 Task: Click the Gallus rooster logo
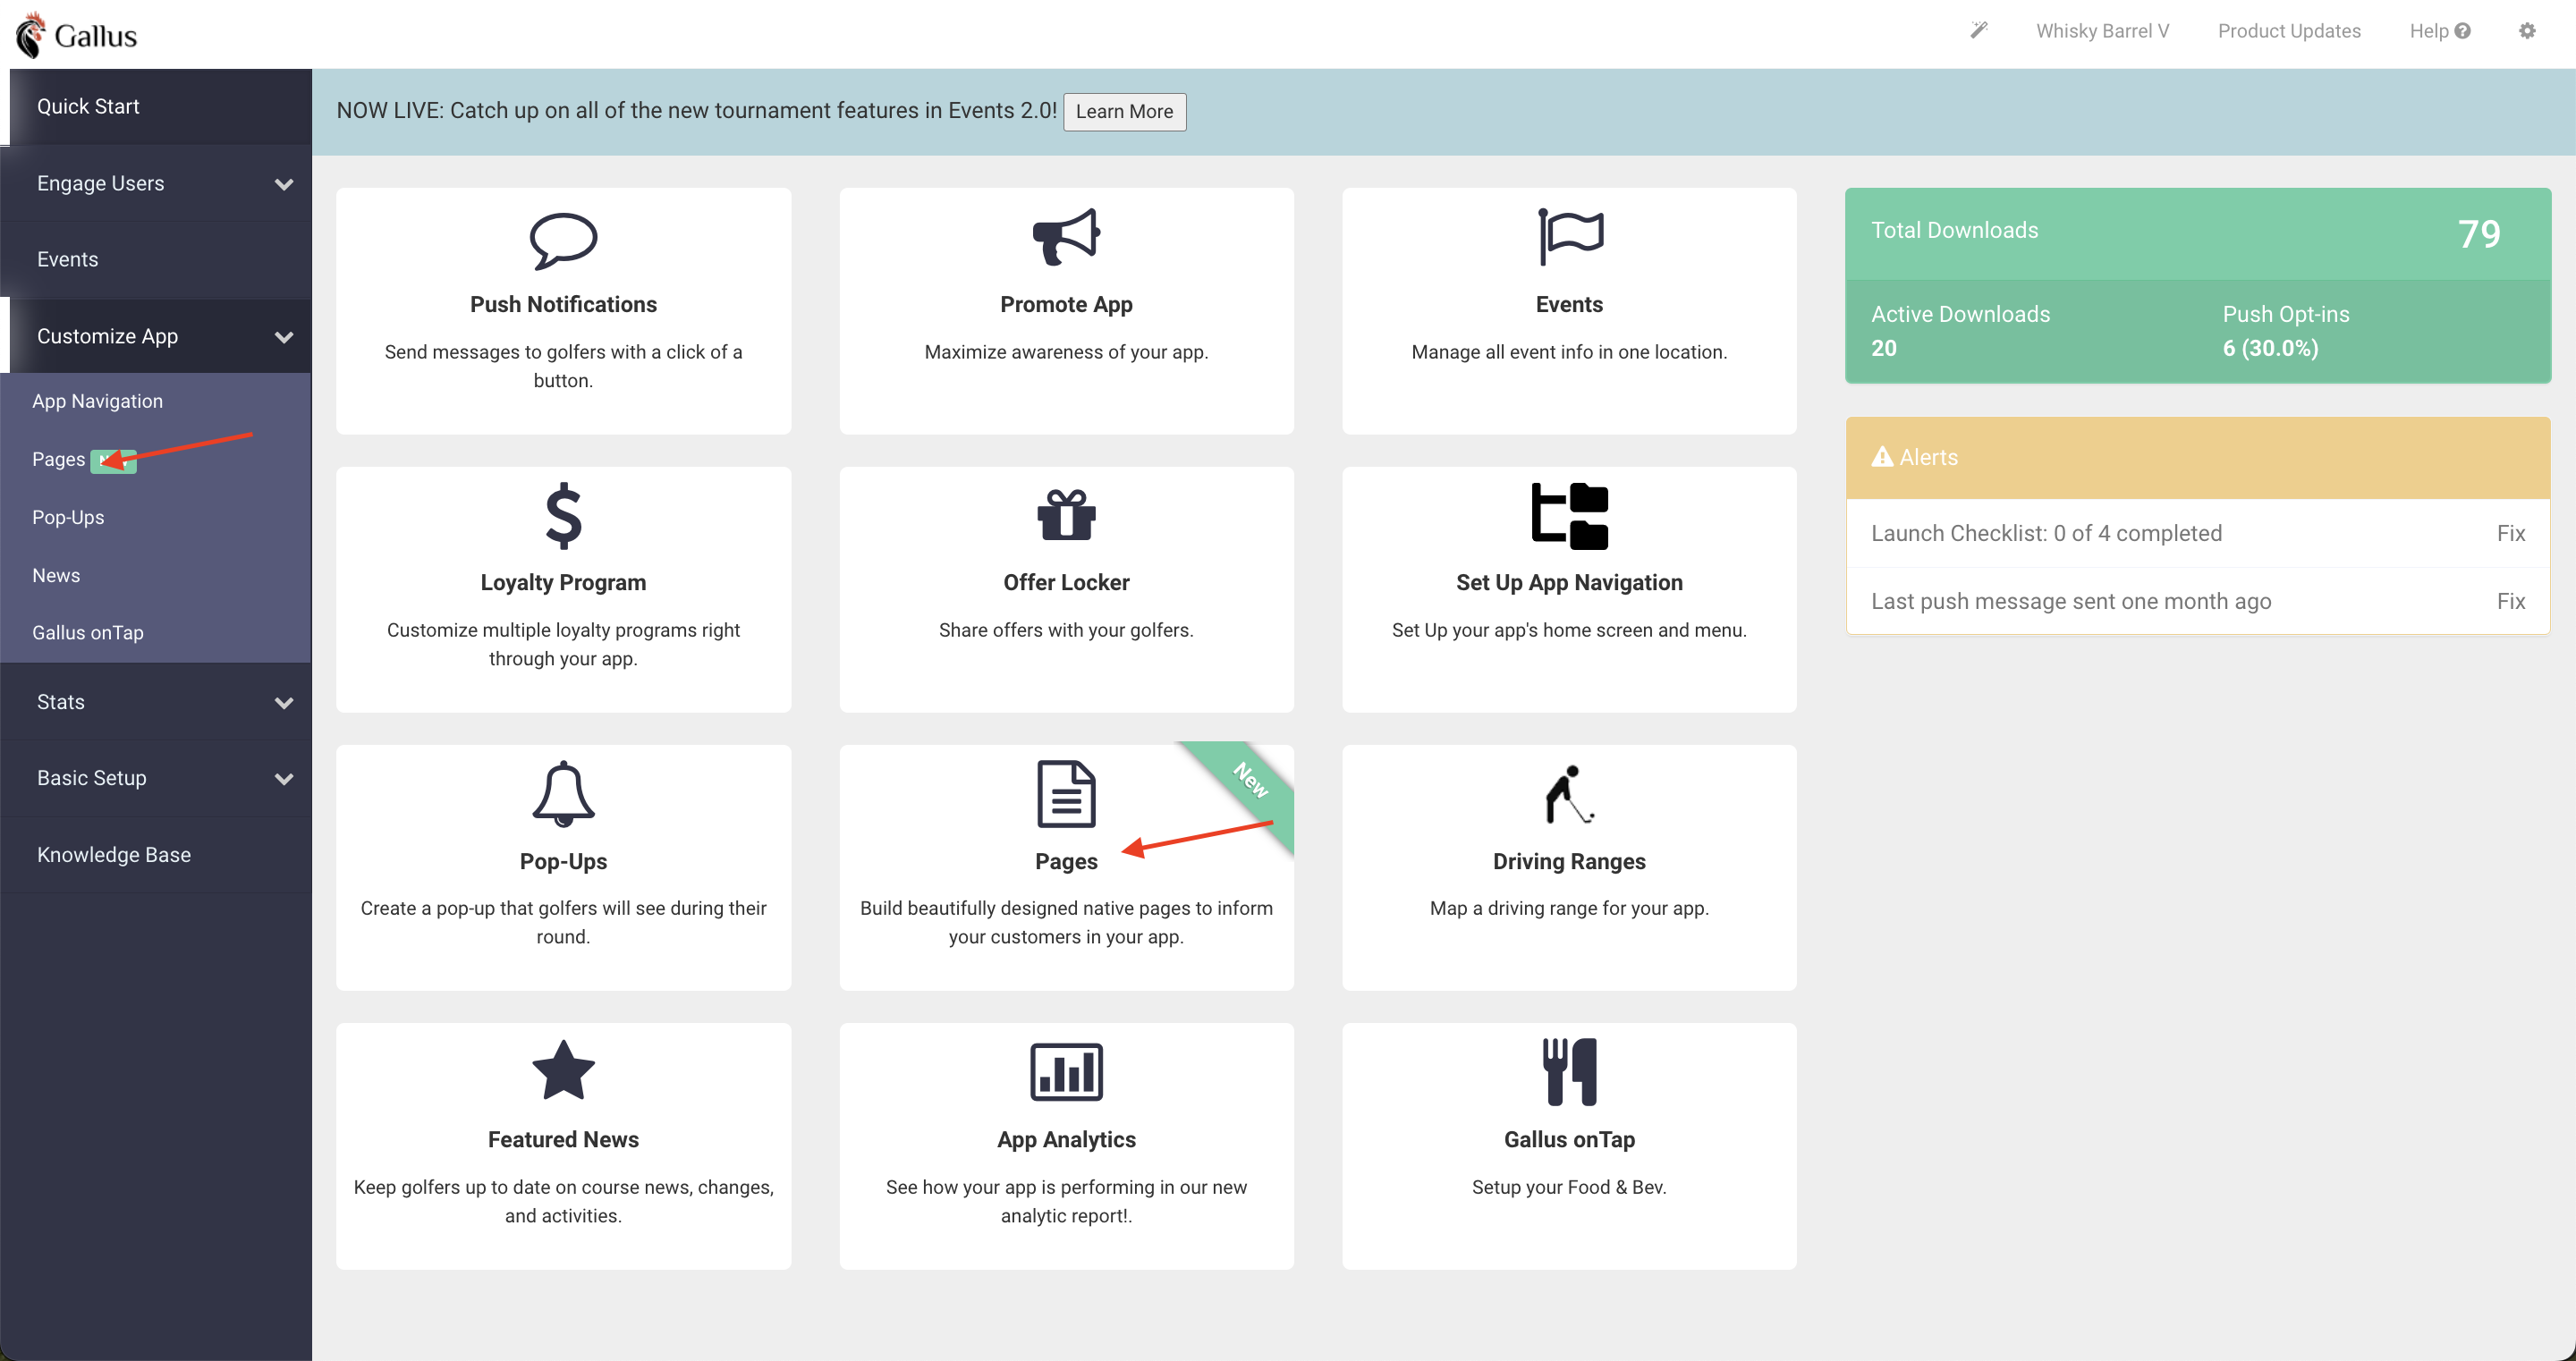(x=31, y=35)
